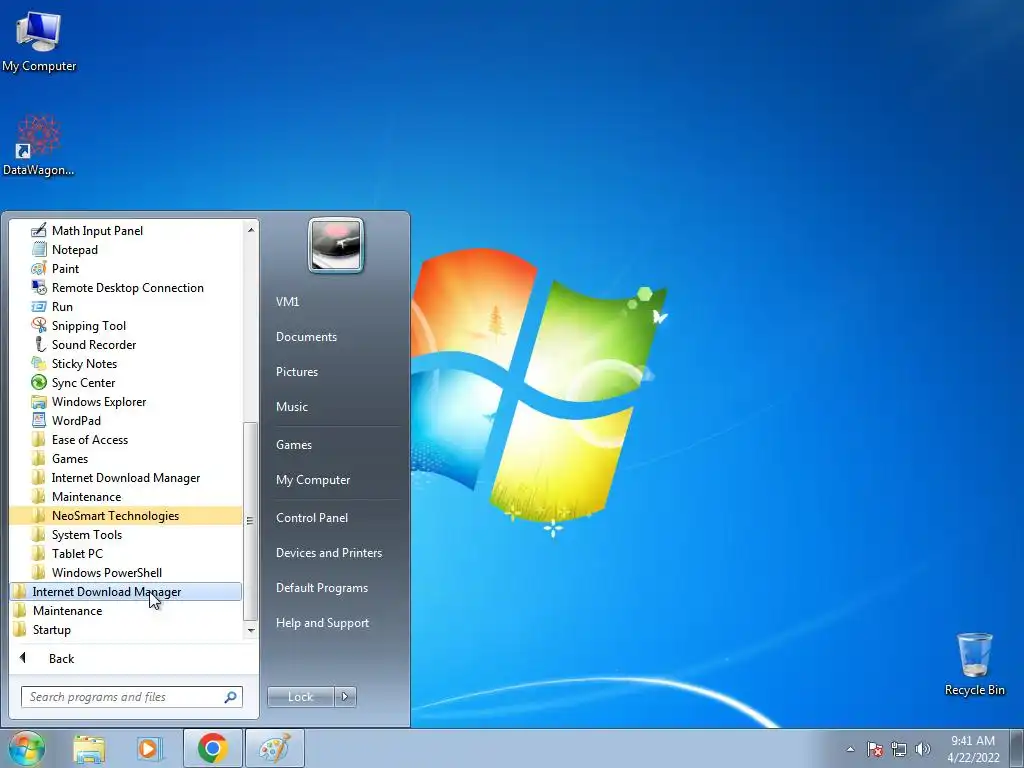Open Default Programs
The width and height of the screenshot is (1024, 768).
tap(322, 588)
